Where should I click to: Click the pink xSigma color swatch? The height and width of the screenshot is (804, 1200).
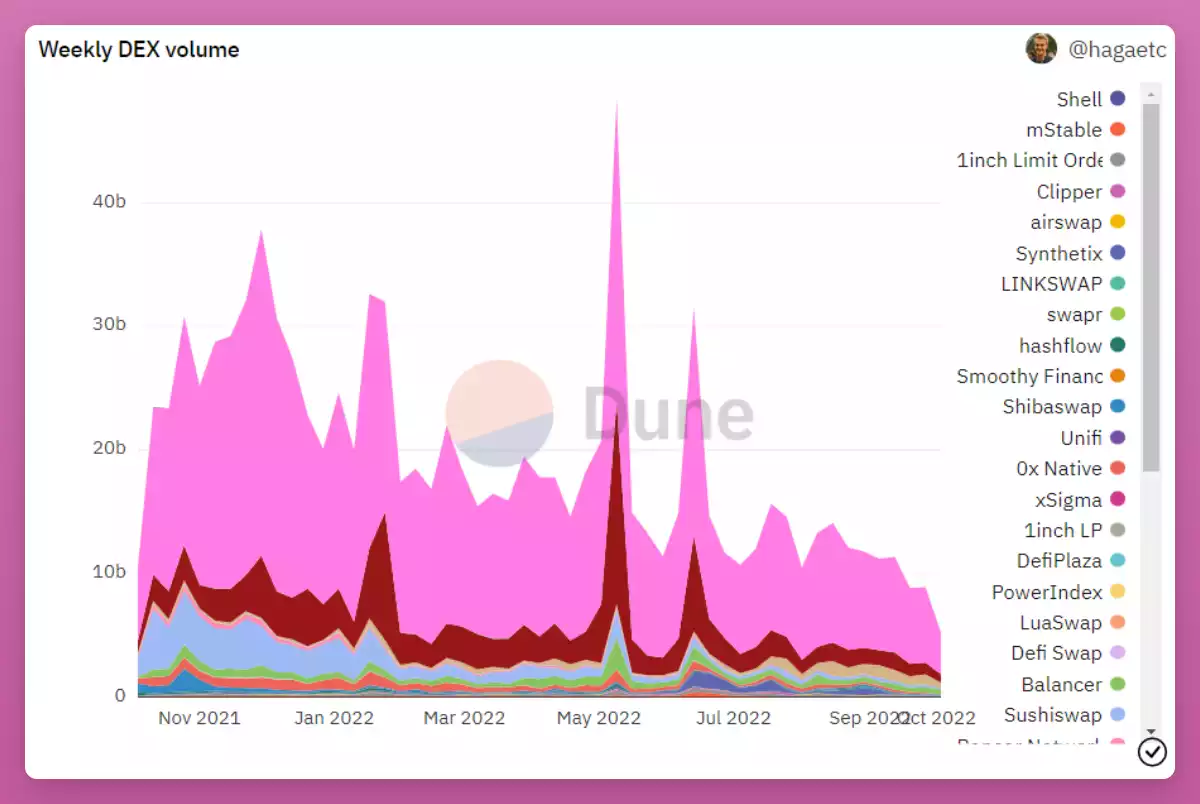1118,500
